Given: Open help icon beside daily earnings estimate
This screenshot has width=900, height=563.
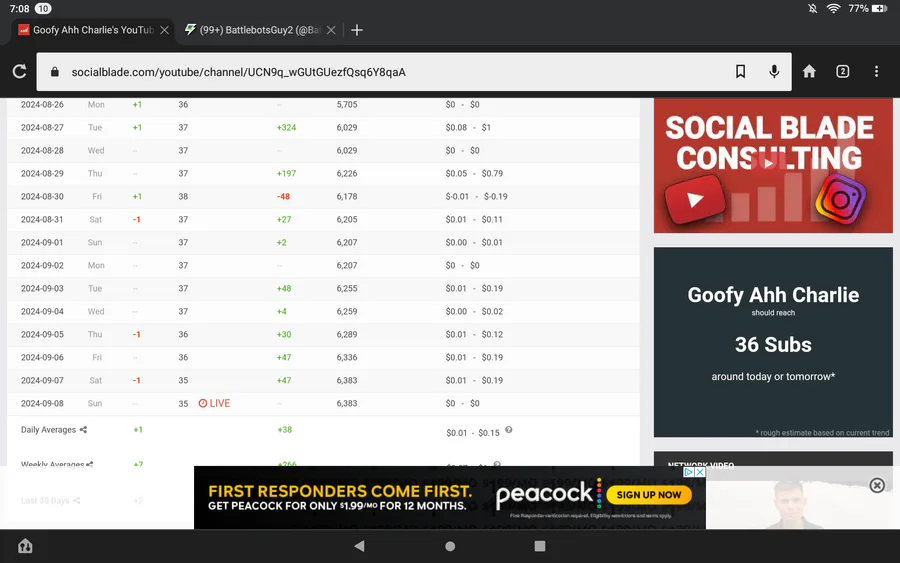Looking at the screenshot, I should click(509, 430).
